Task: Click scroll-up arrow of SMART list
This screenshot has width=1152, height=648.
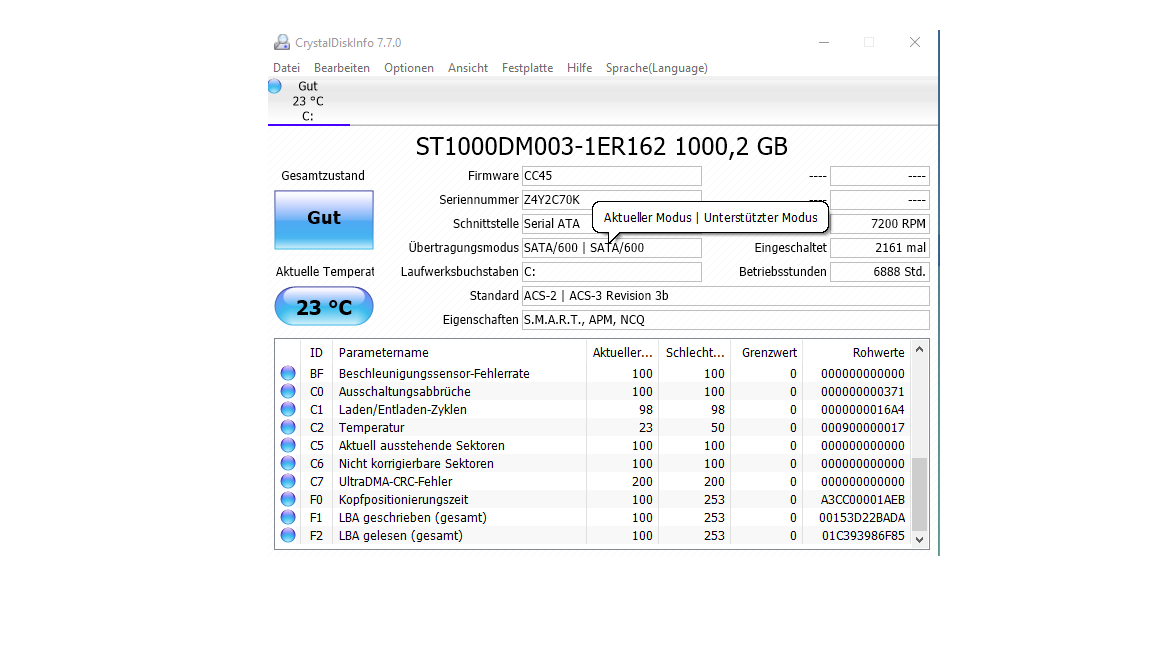Action: [919, 350]
